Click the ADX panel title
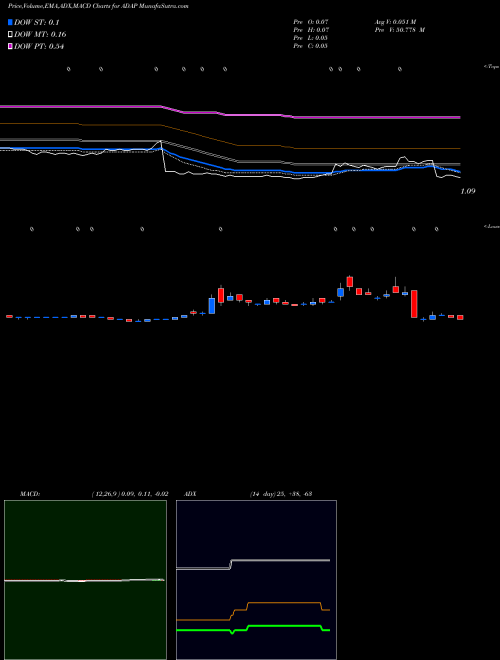 [191, 494]
